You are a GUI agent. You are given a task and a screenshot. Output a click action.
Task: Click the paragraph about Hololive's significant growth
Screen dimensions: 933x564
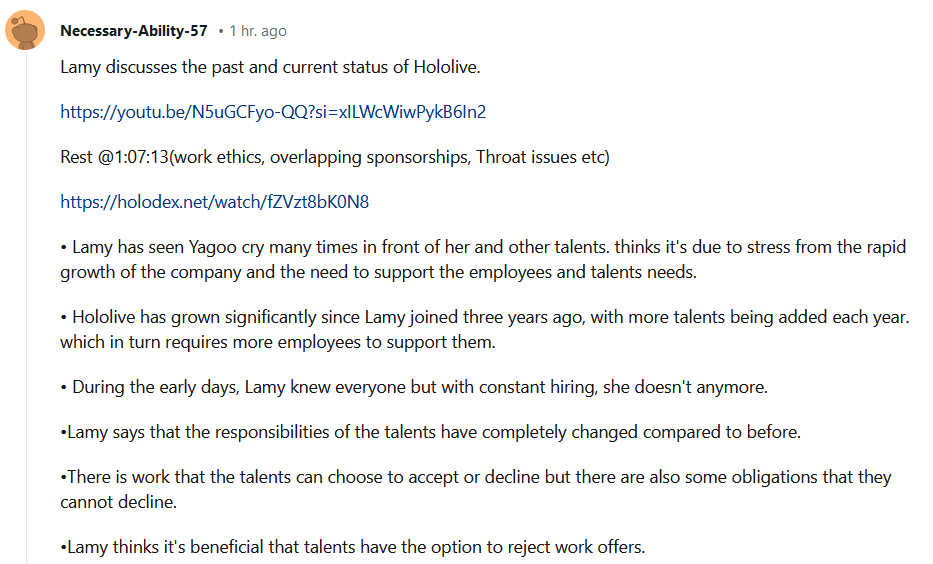(x=485, y=329)
